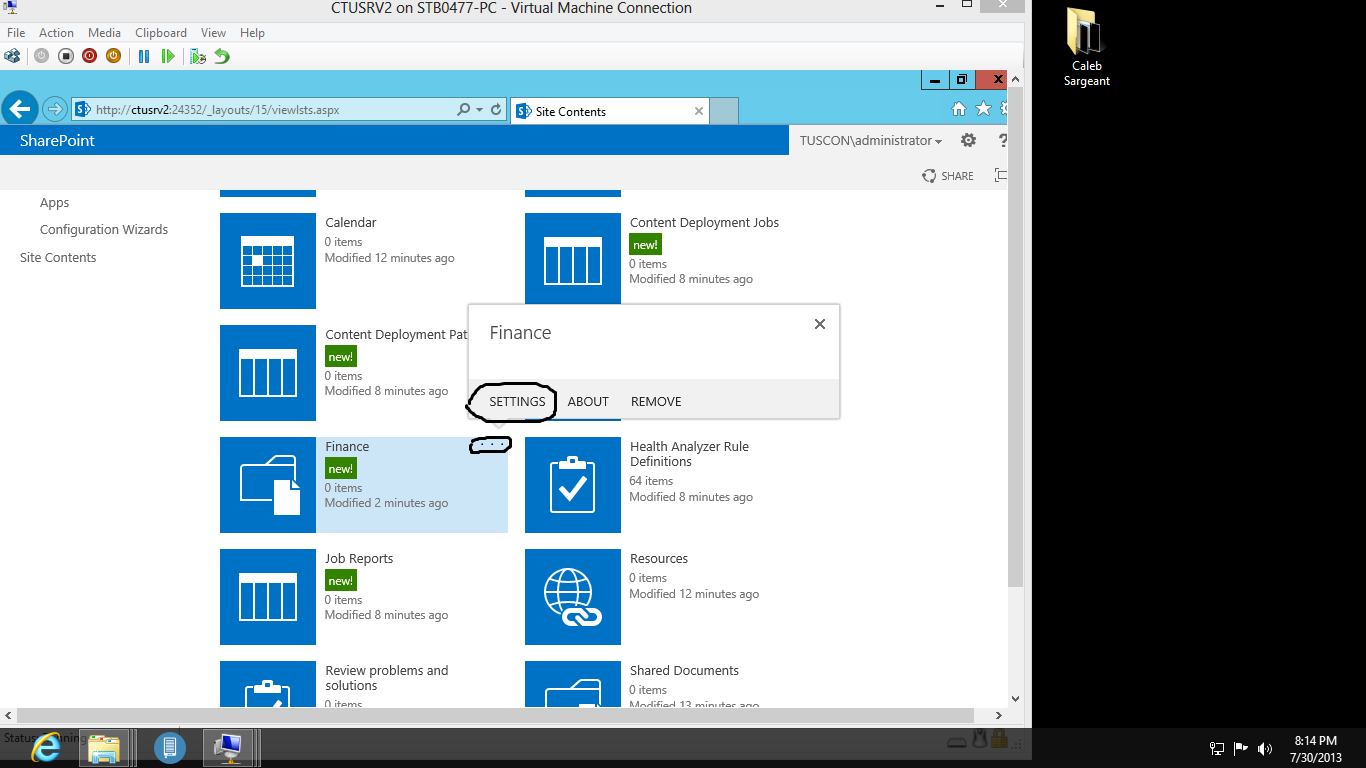Click REMOVE in the Finance callout
Image resolution: width=1366 pixels, height=768 pixels.
[x=656, y=401]
